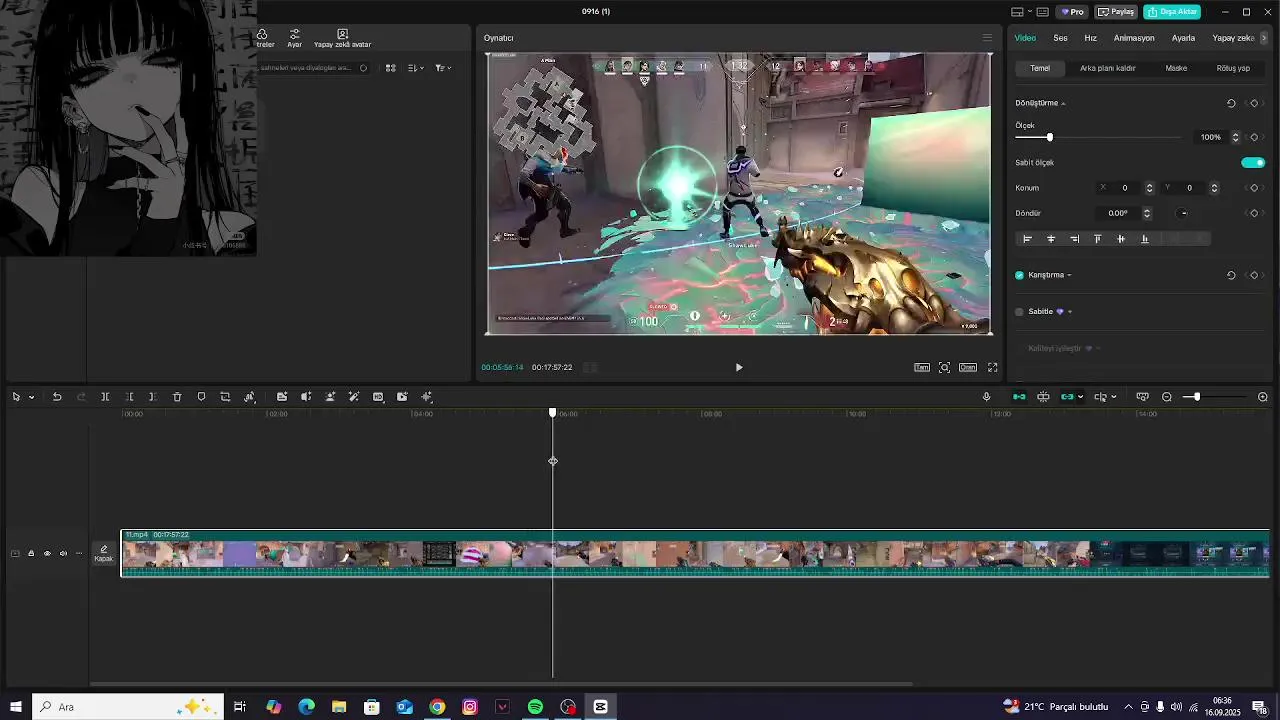Image resolution: width=1280 pixels, height=720 pixels.
Task: Lock the main track
Action: point(31,553)
